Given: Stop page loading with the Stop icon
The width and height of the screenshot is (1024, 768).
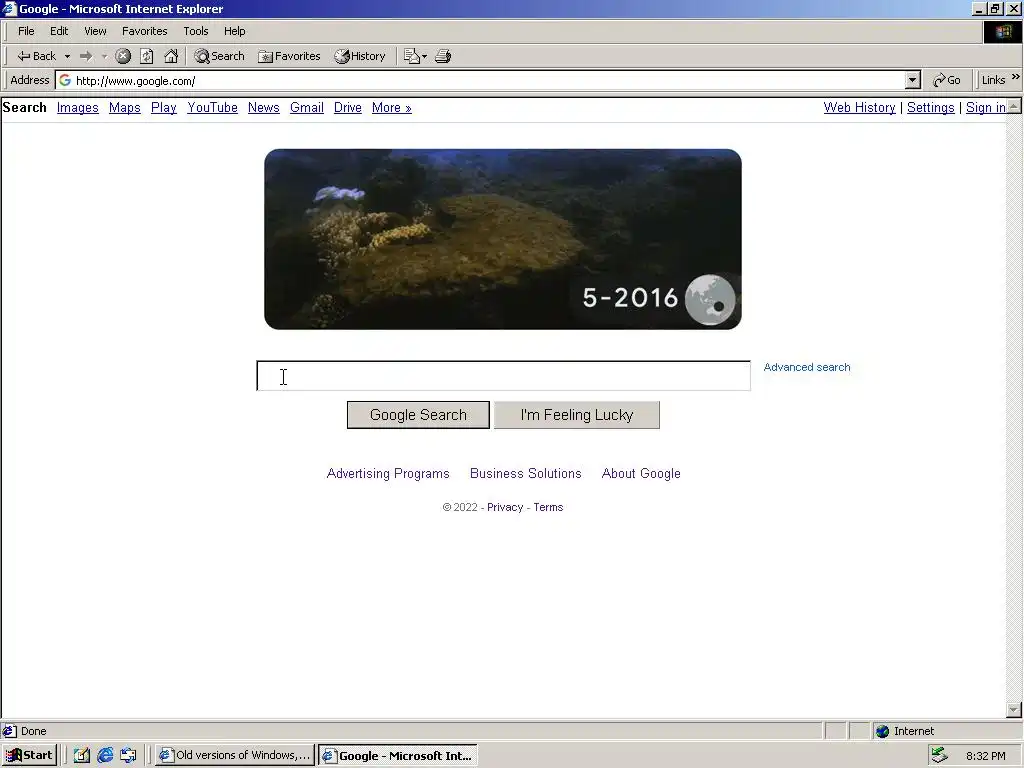Looking at the screenshot, I should pyautogui.click(x=123, y=56).
